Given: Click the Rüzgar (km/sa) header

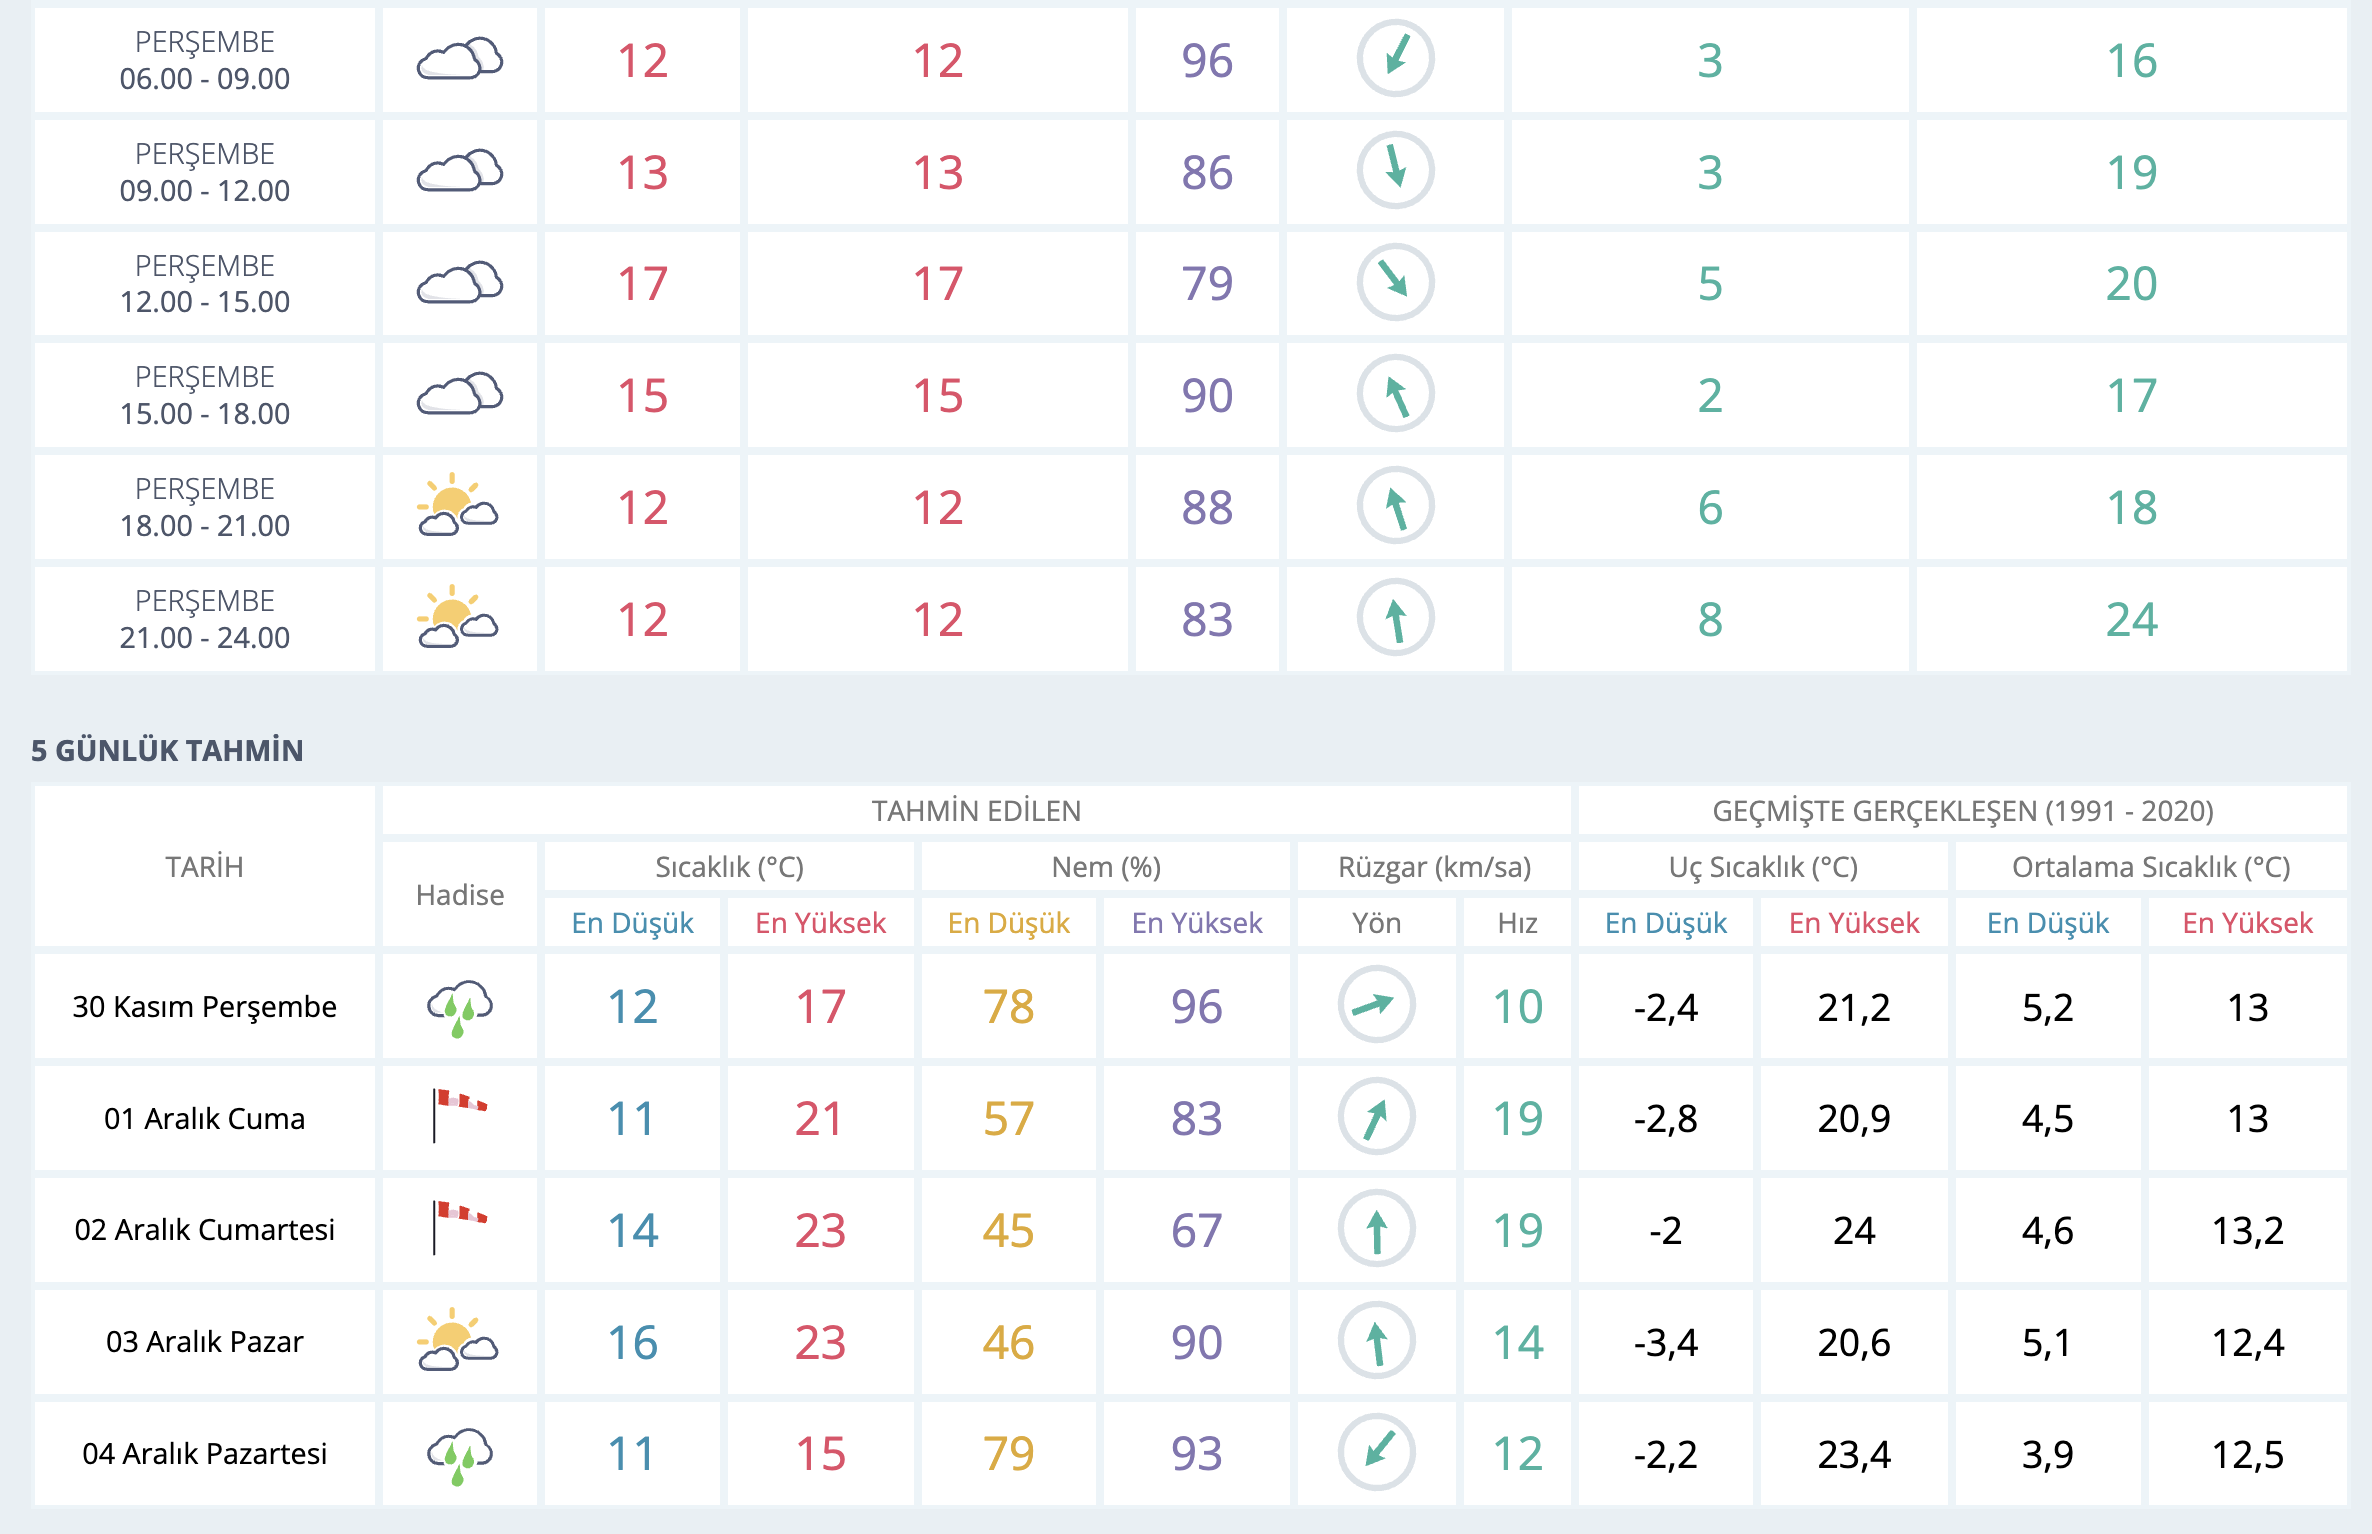Looking at the screenshot, I should point(1434,867).
